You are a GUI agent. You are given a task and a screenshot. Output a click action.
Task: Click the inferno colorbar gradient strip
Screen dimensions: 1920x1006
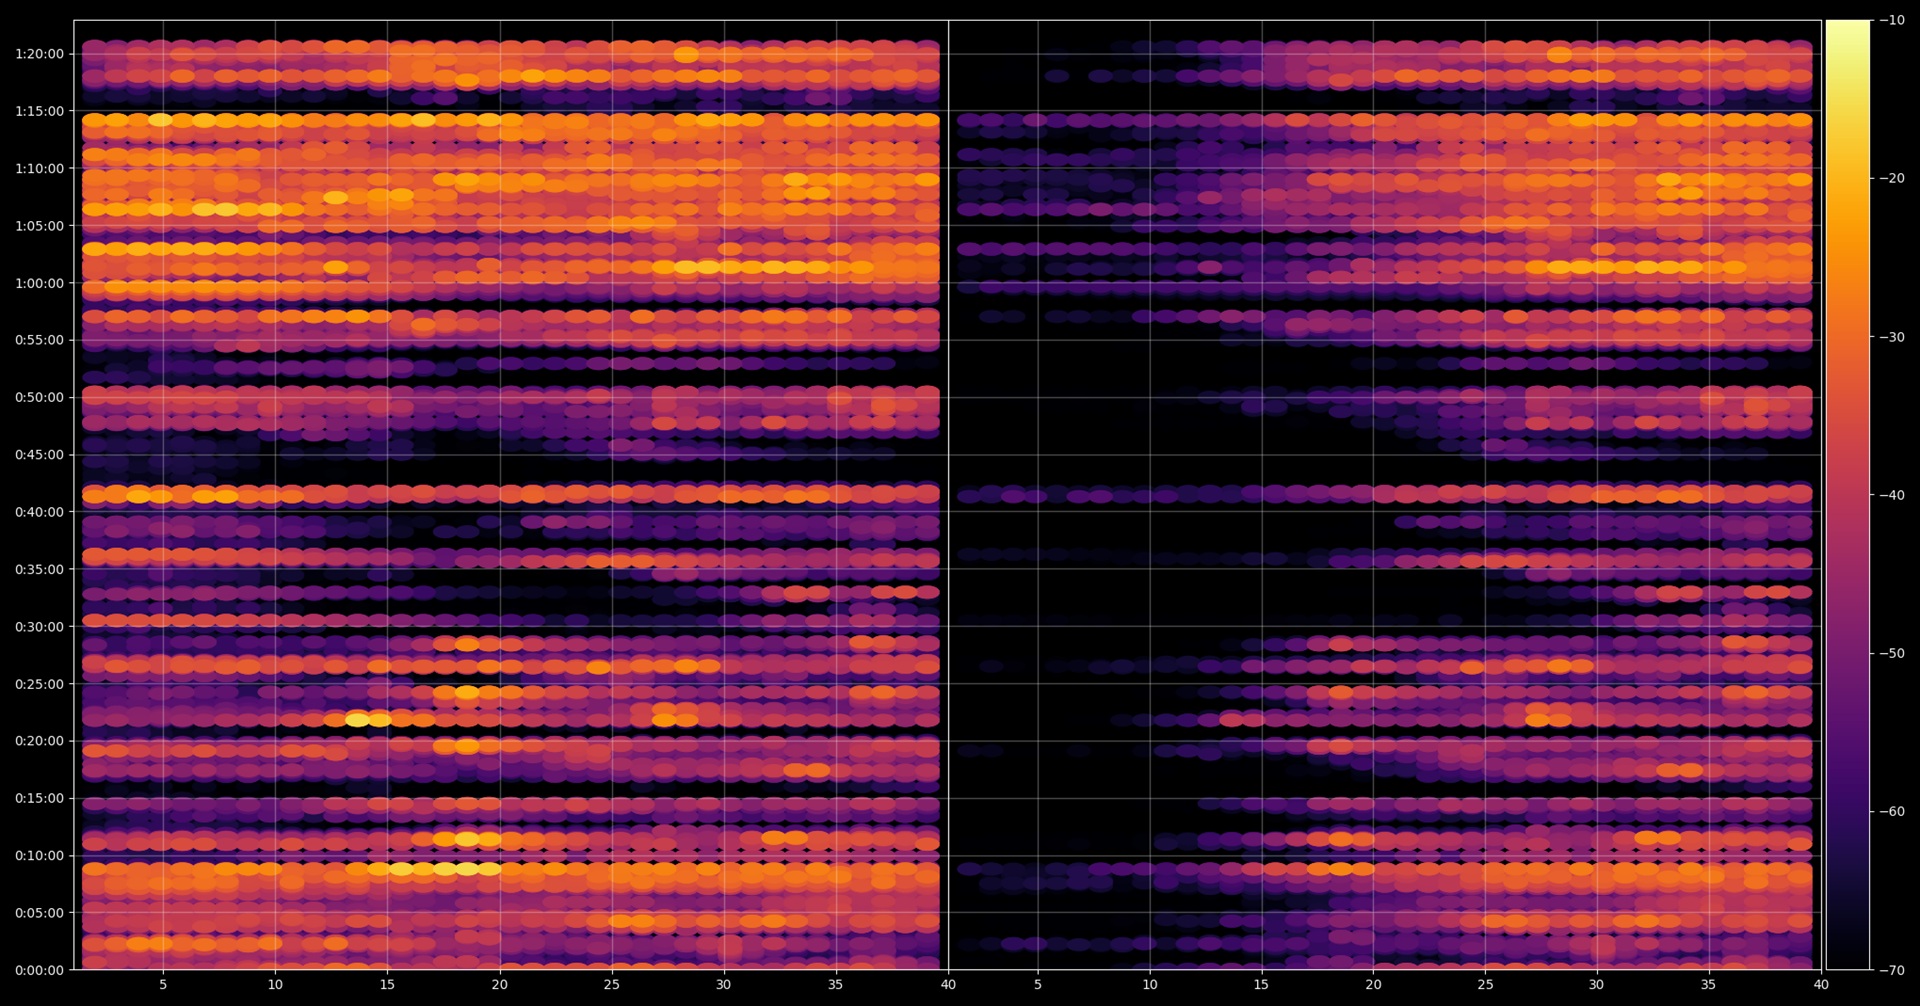click(x=1848, y=495)
